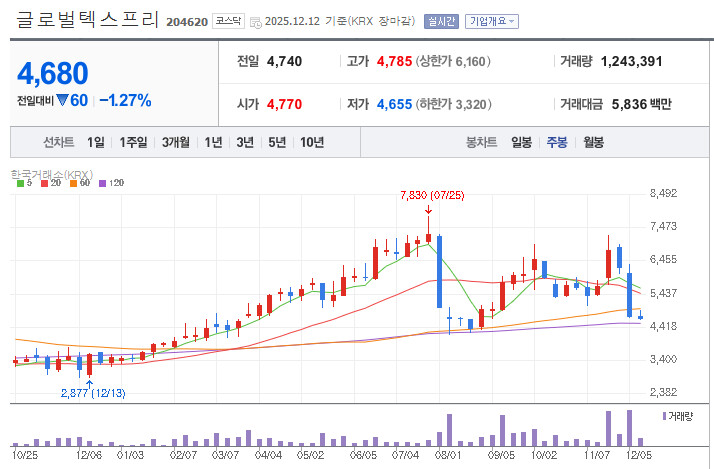Click the 한국거래소(KRX) chart label
This screenshot has width=714, height=469.
[x=51, y=174]
